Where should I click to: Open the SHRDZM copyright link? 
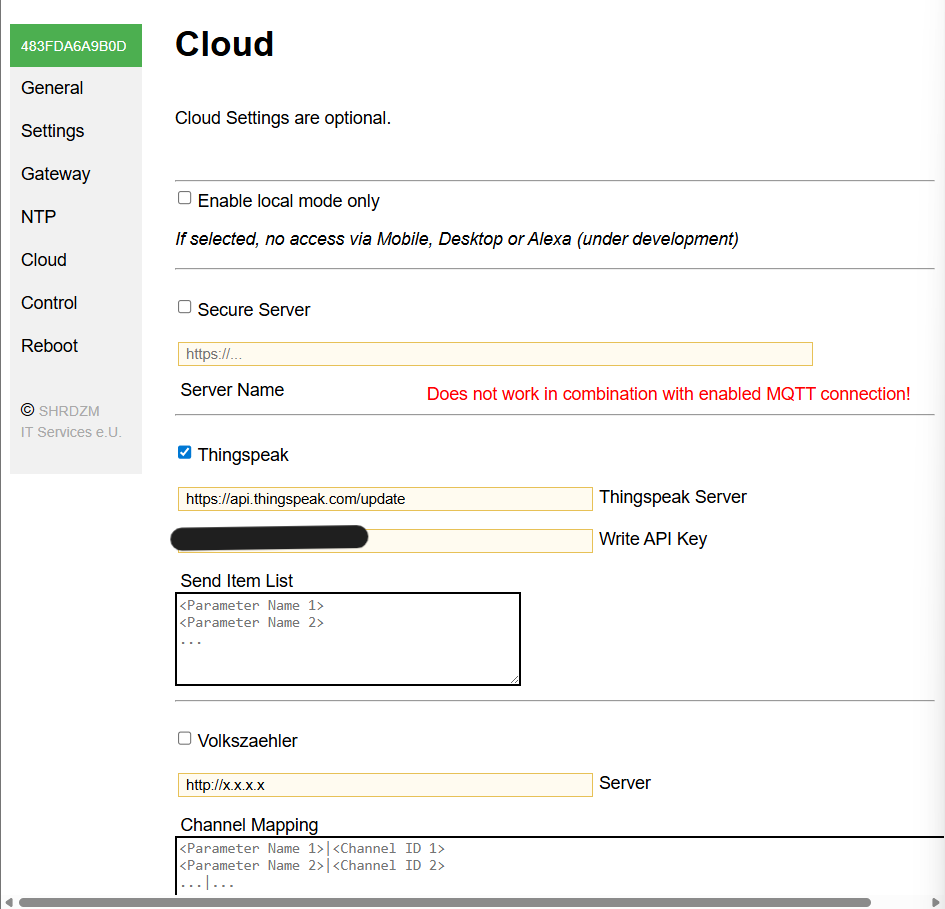pos(69,411)
